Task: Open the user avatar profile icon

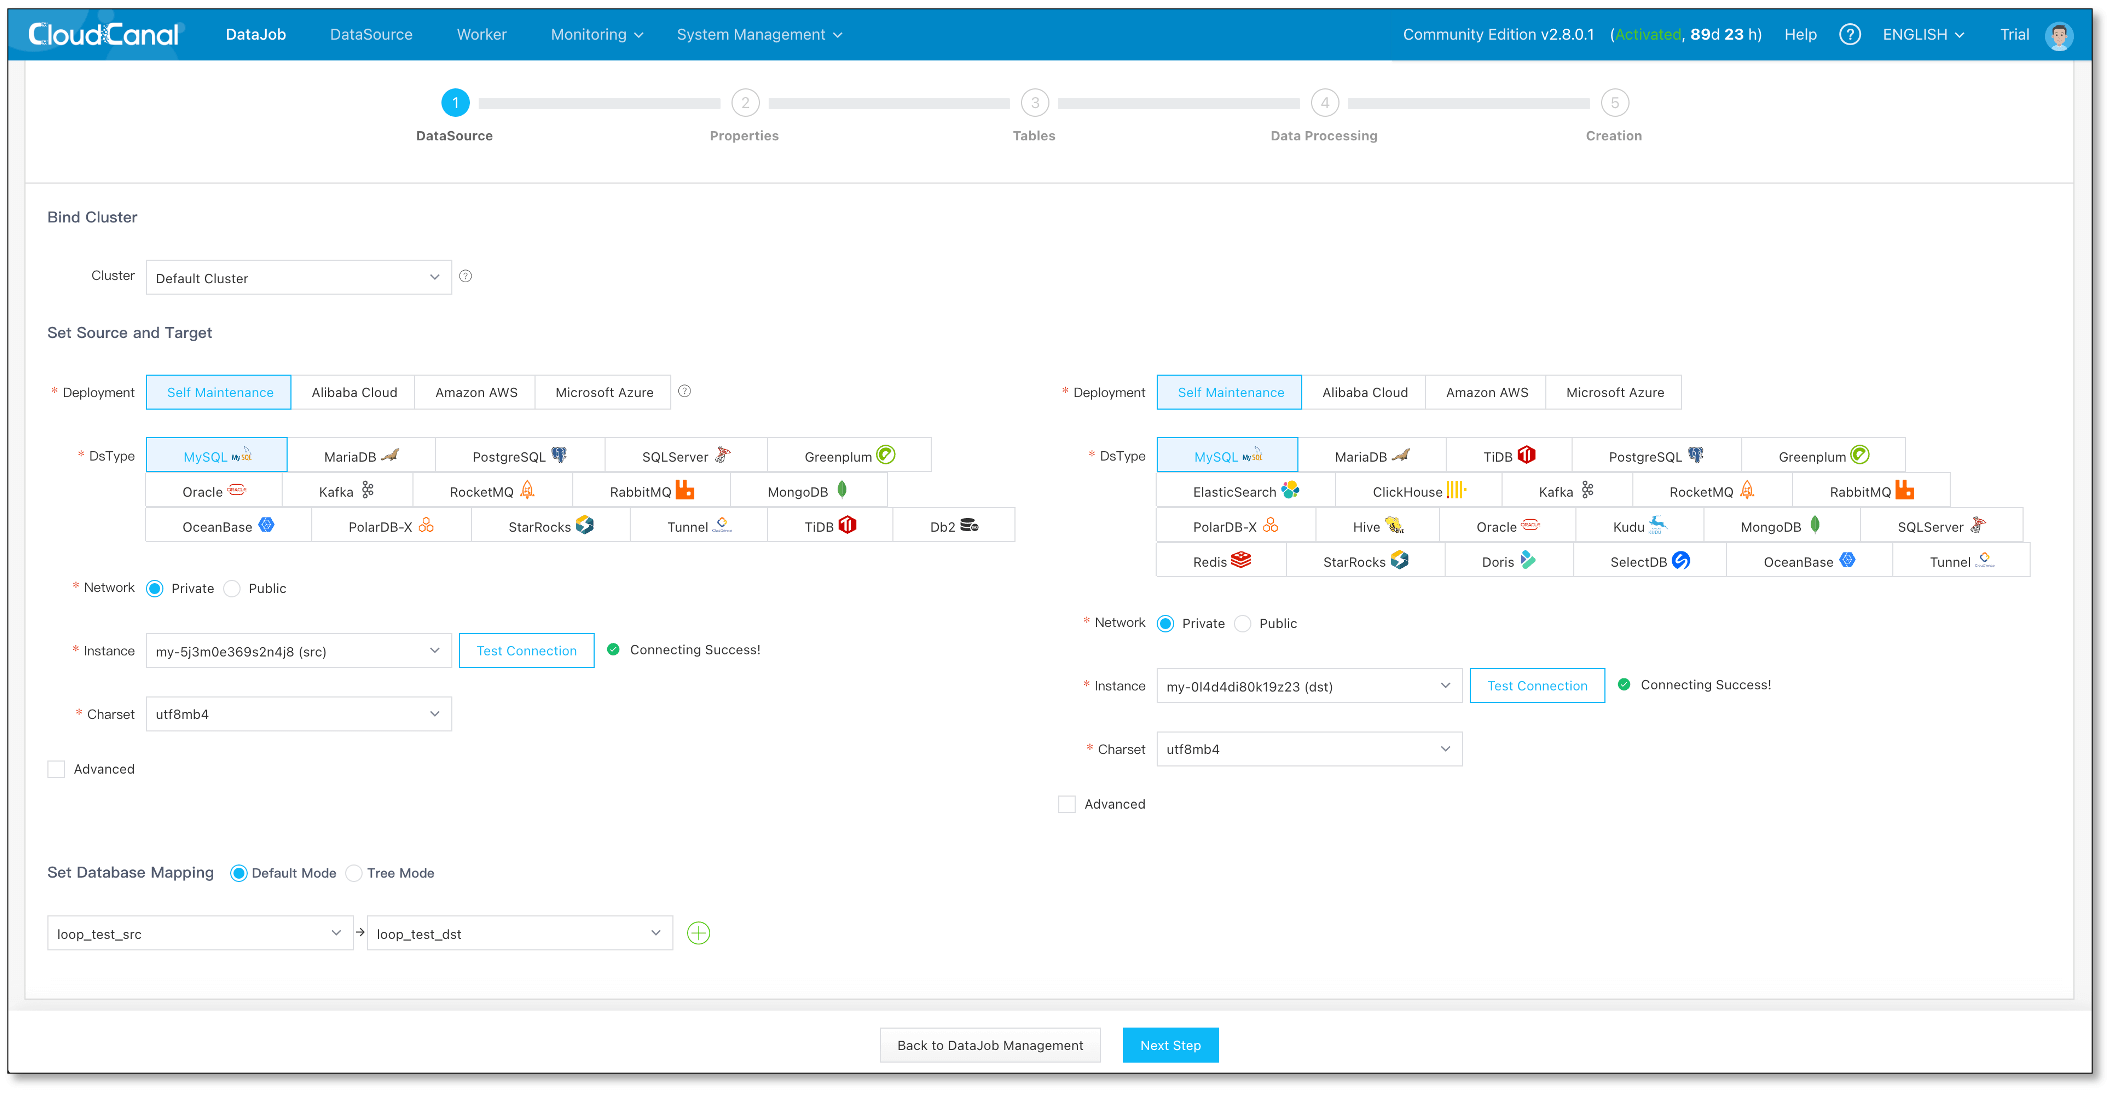Action: 2058,36
